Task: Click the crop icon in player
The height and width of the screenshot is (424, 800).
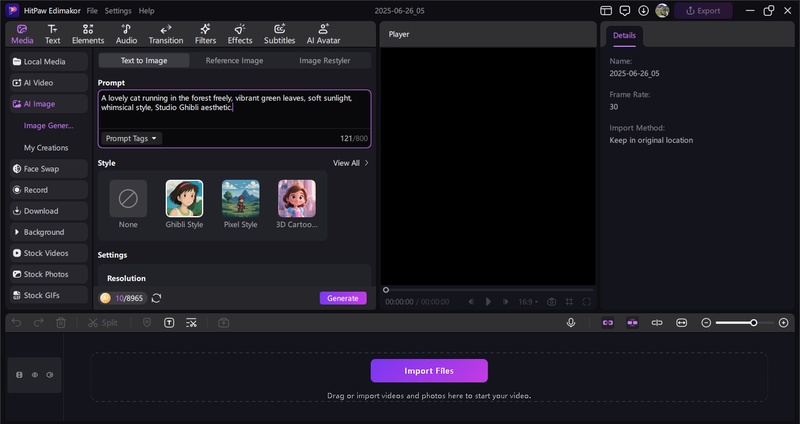Action: [569, 302]
